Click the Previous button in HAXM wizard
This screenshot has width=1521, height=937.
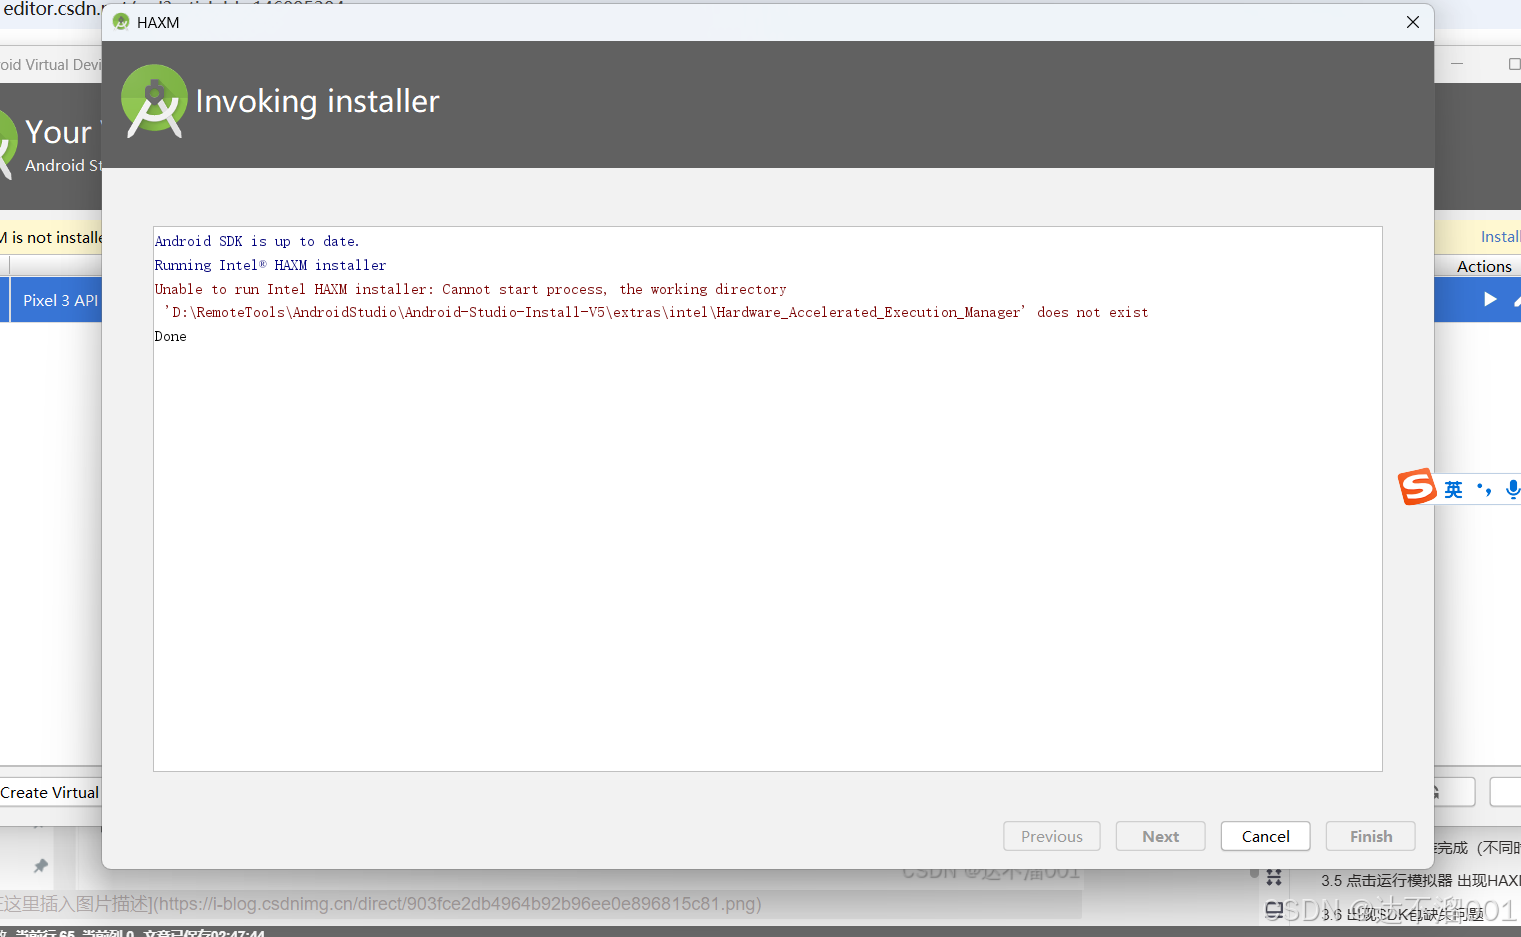(1051, 836)
